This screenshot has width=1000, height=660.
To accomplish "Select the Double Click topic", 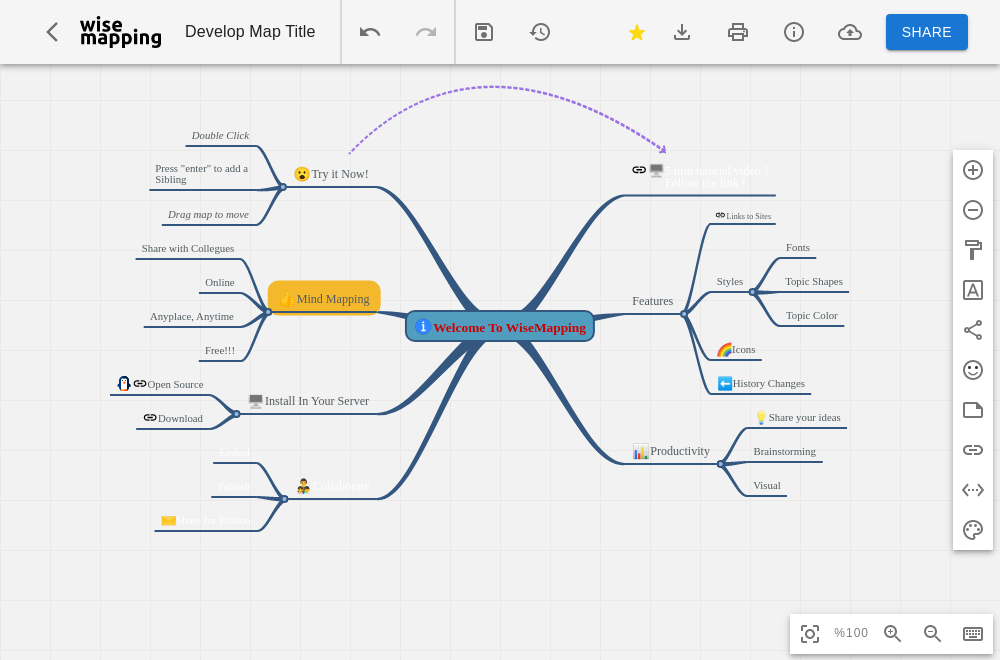I will [x=221, y=135].
